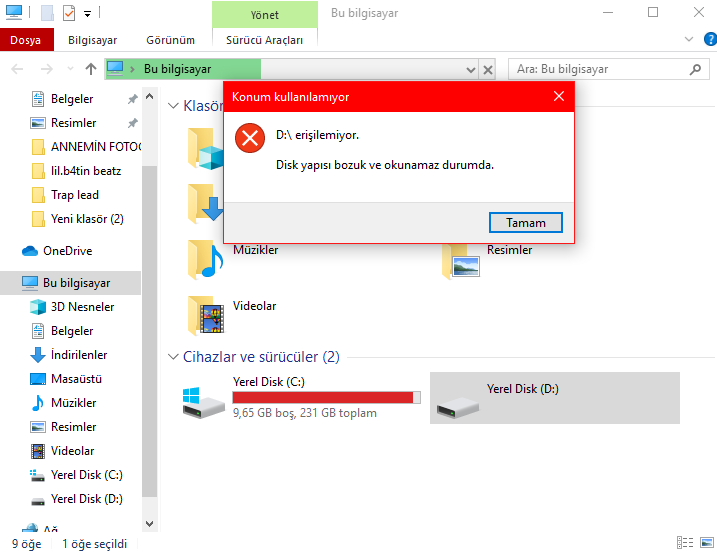Click Properties icon in quick access toolbar
717x552 pixels.
[68, 13]
